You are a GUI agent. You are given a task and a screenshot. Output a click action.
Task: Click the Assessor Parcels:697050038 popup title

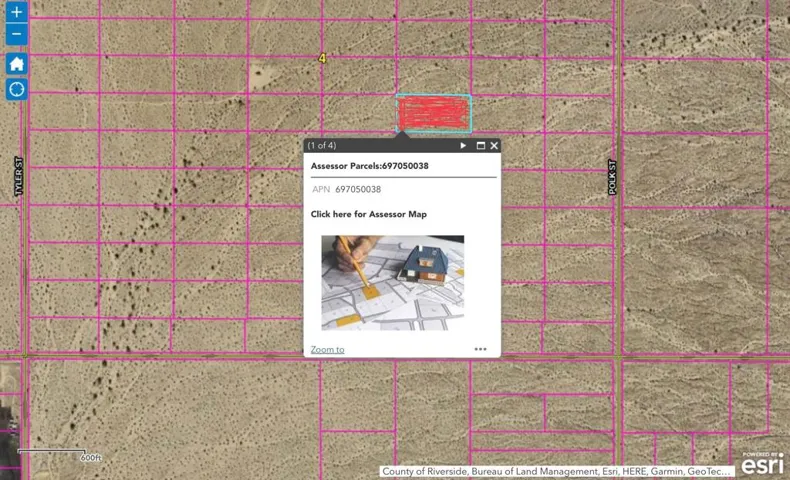[369, 166]
